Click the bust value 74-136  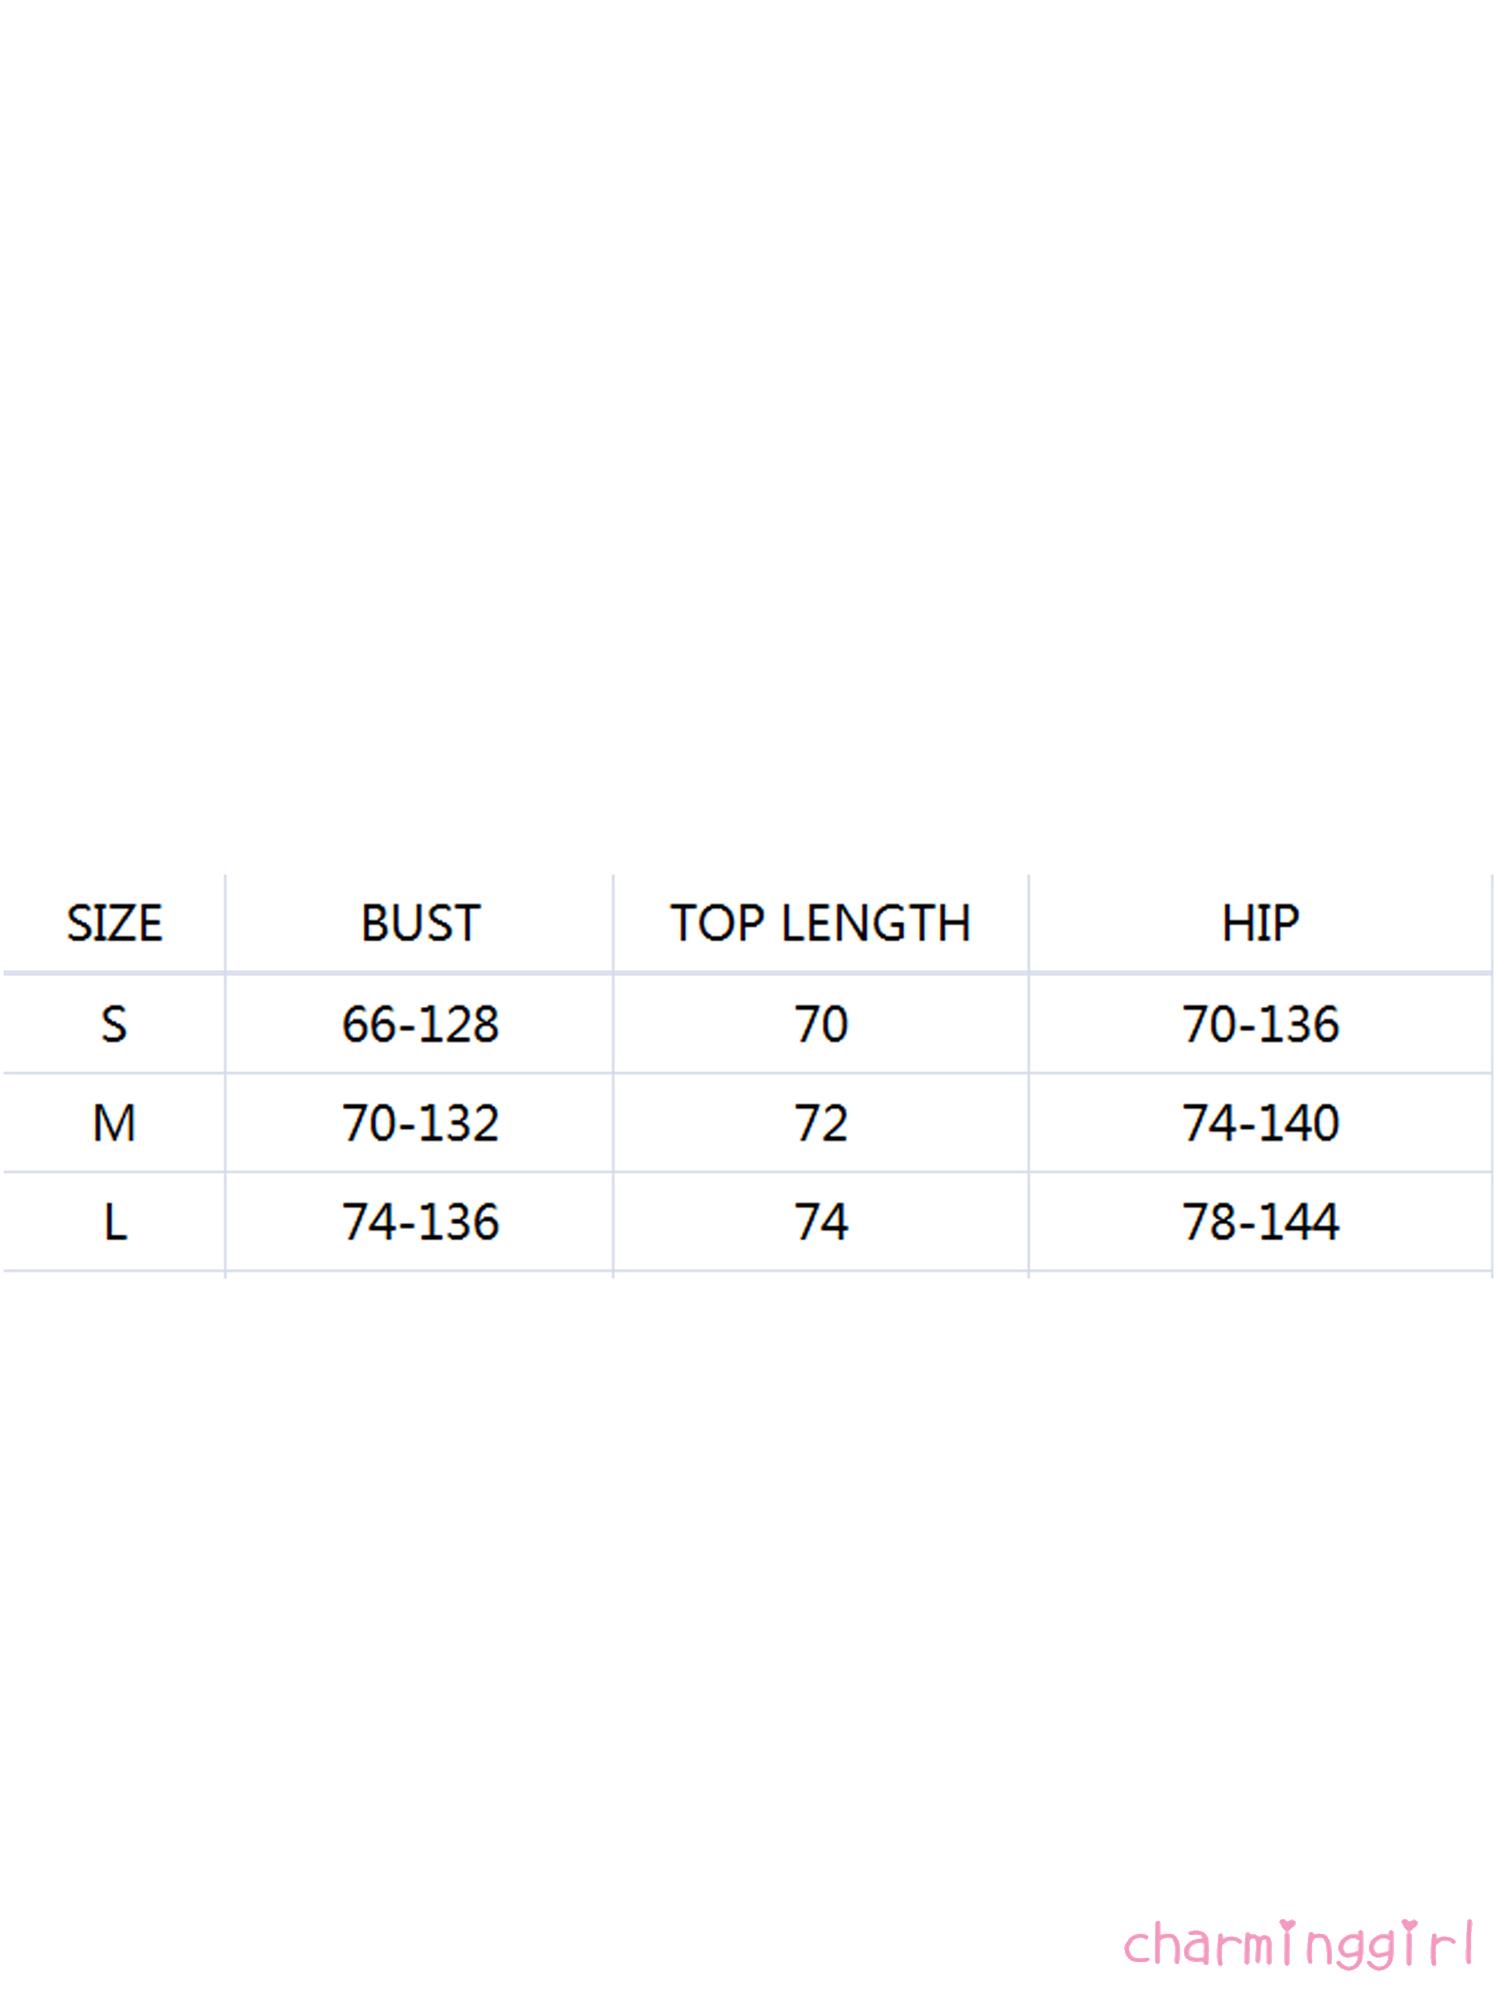coord(420,1222)
